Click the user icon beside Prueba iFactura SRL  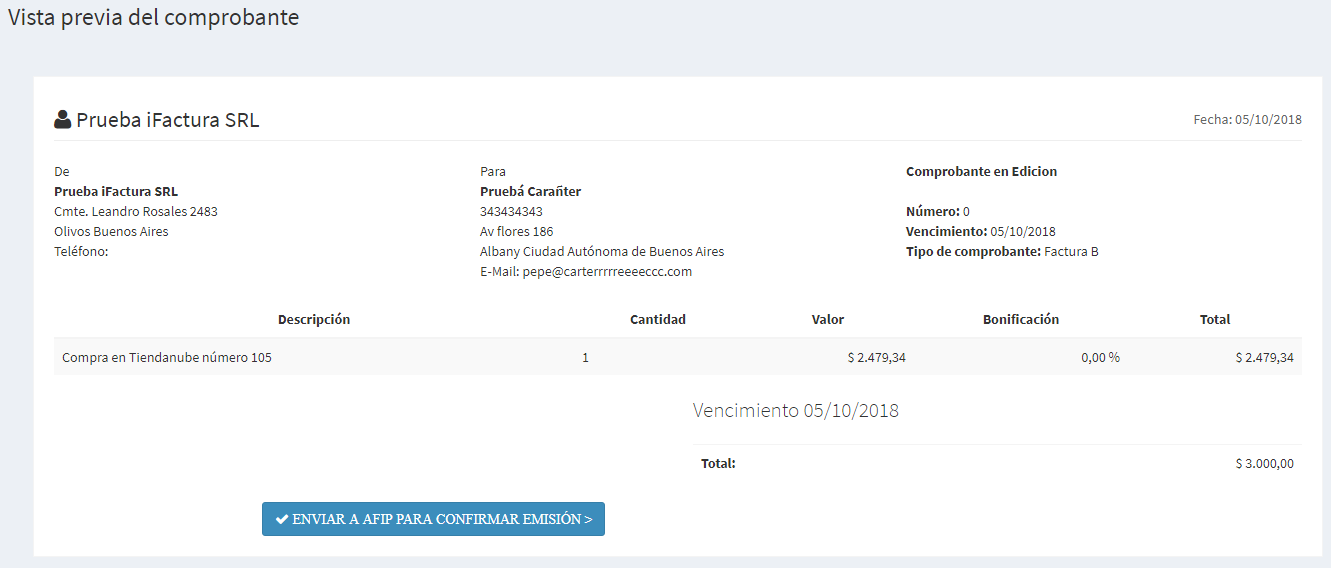tap(62, 120)
